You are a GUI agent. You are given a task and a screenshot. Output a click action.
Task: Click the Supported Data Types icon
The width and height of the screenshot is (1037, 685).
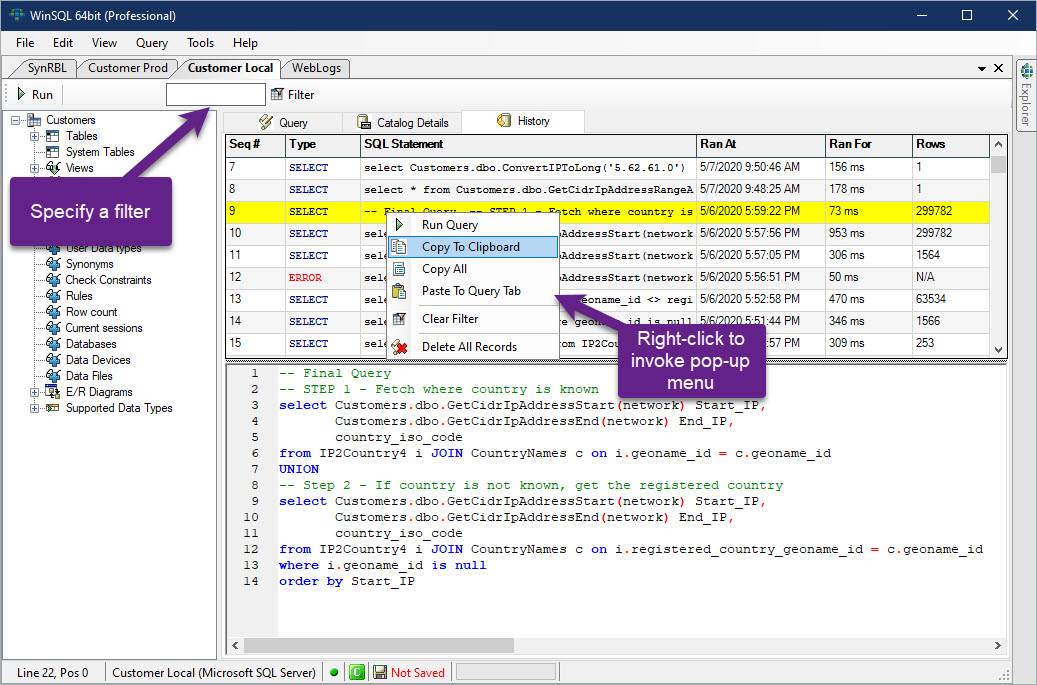point(52,408)
